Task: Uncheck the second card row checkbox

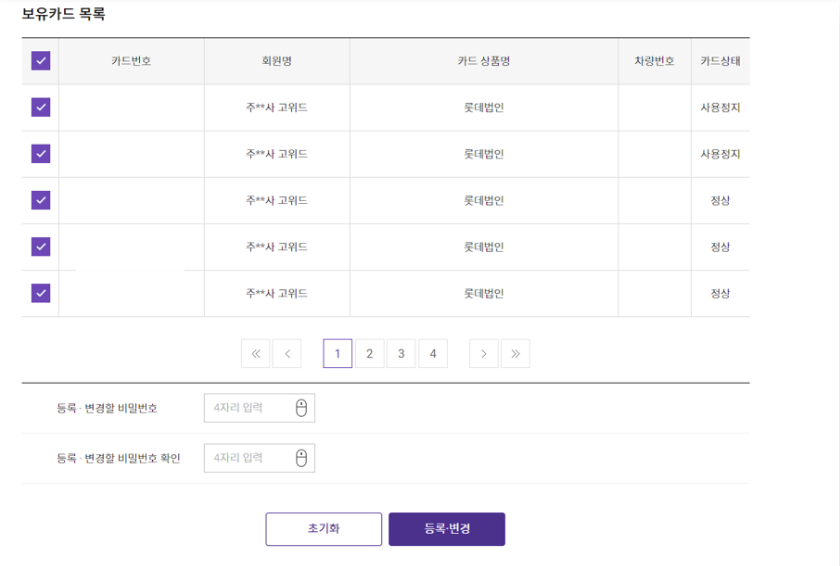Action: coord(41,154)
